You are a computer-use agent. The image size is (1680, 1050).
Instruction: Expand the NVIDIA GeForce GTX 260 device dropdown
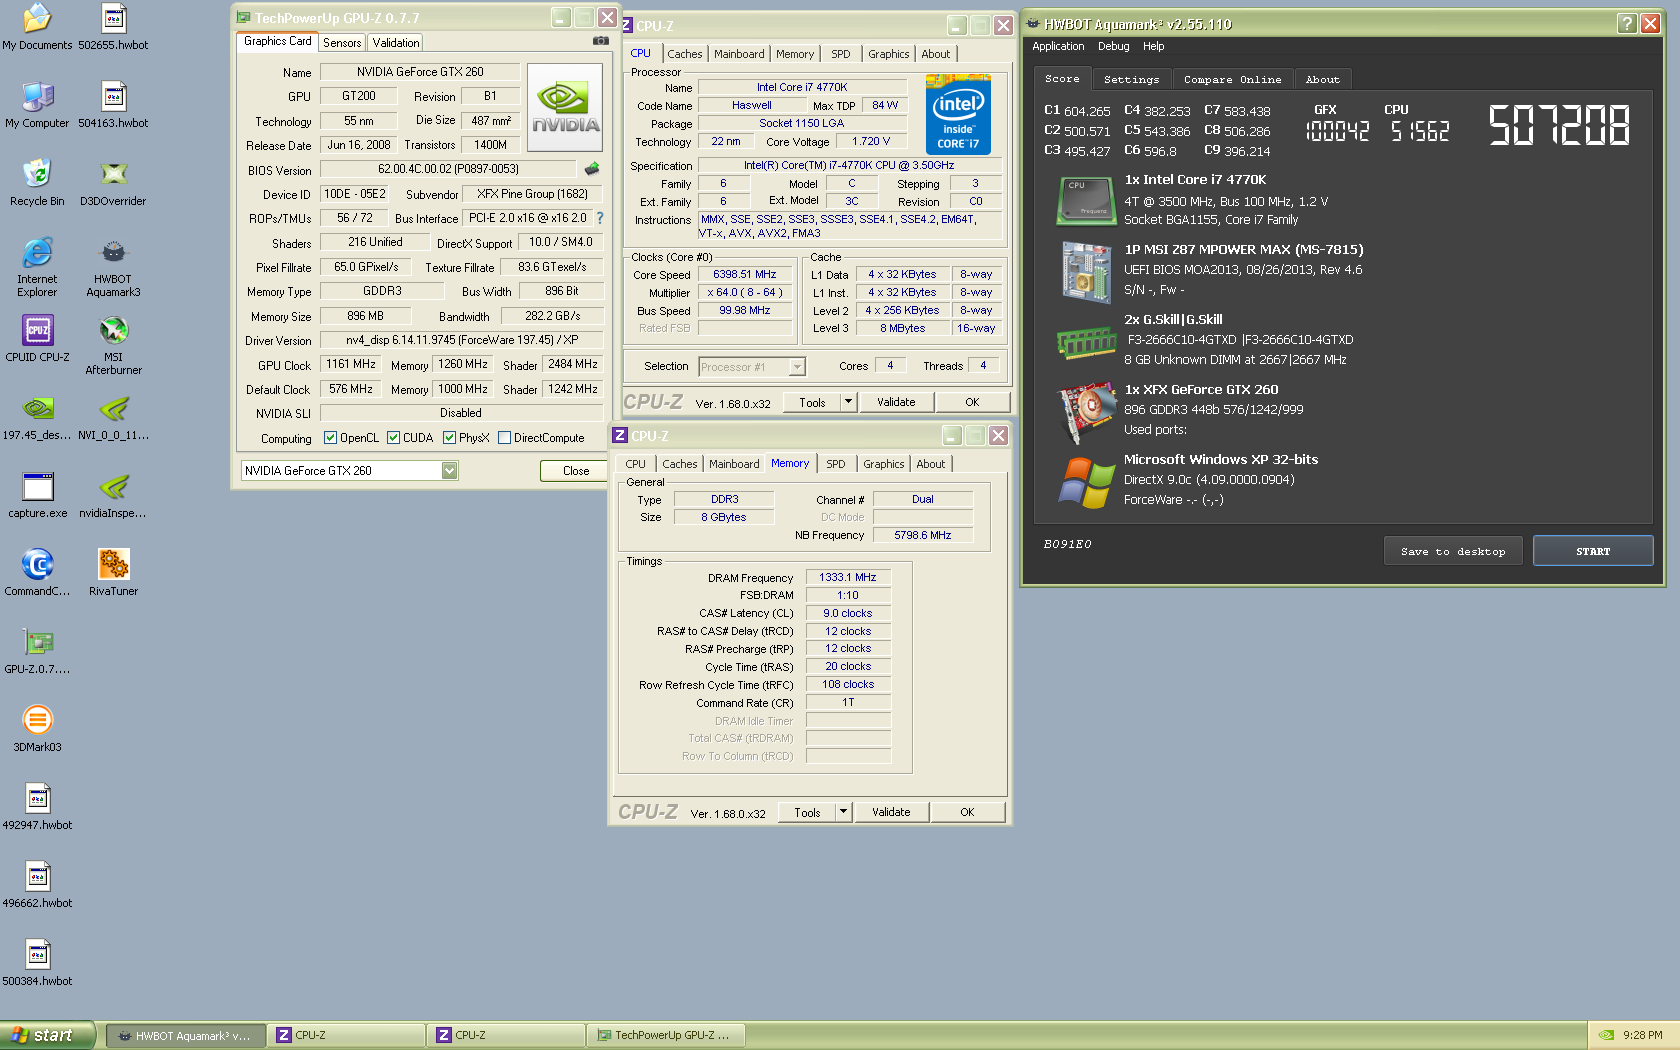(450, 471)
